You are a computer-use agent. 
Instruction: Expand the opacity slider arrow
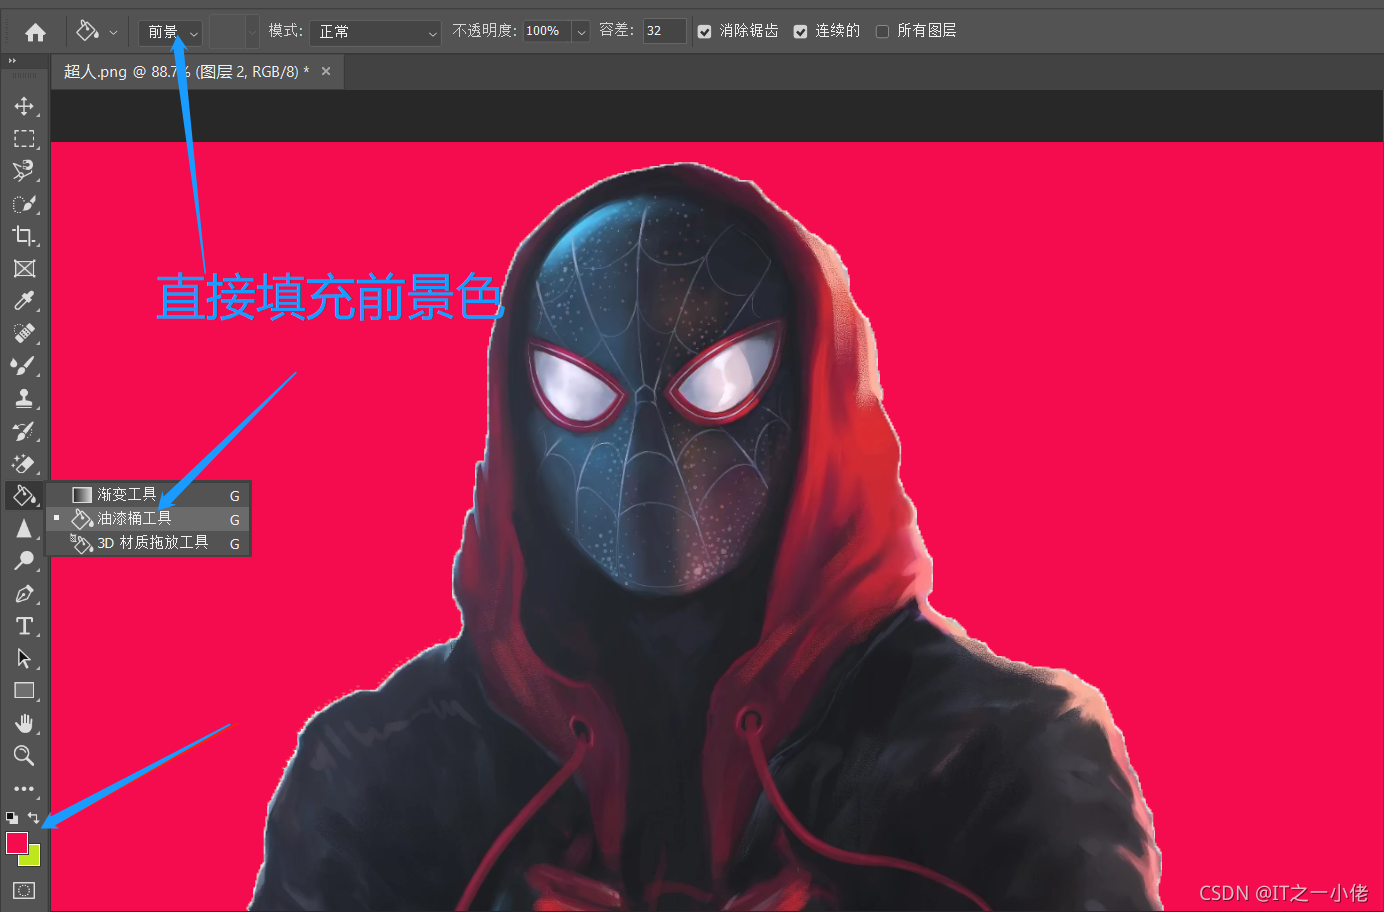[x=581, y=32]
